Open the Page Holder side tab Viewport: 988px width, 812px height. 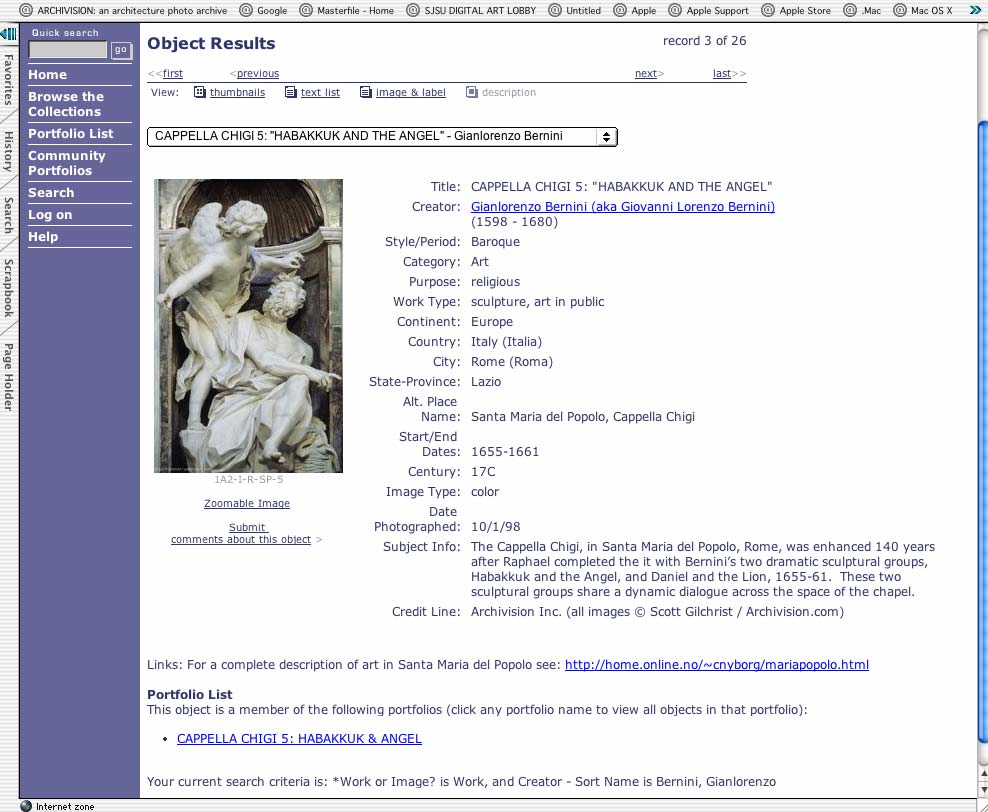(8, 377)
